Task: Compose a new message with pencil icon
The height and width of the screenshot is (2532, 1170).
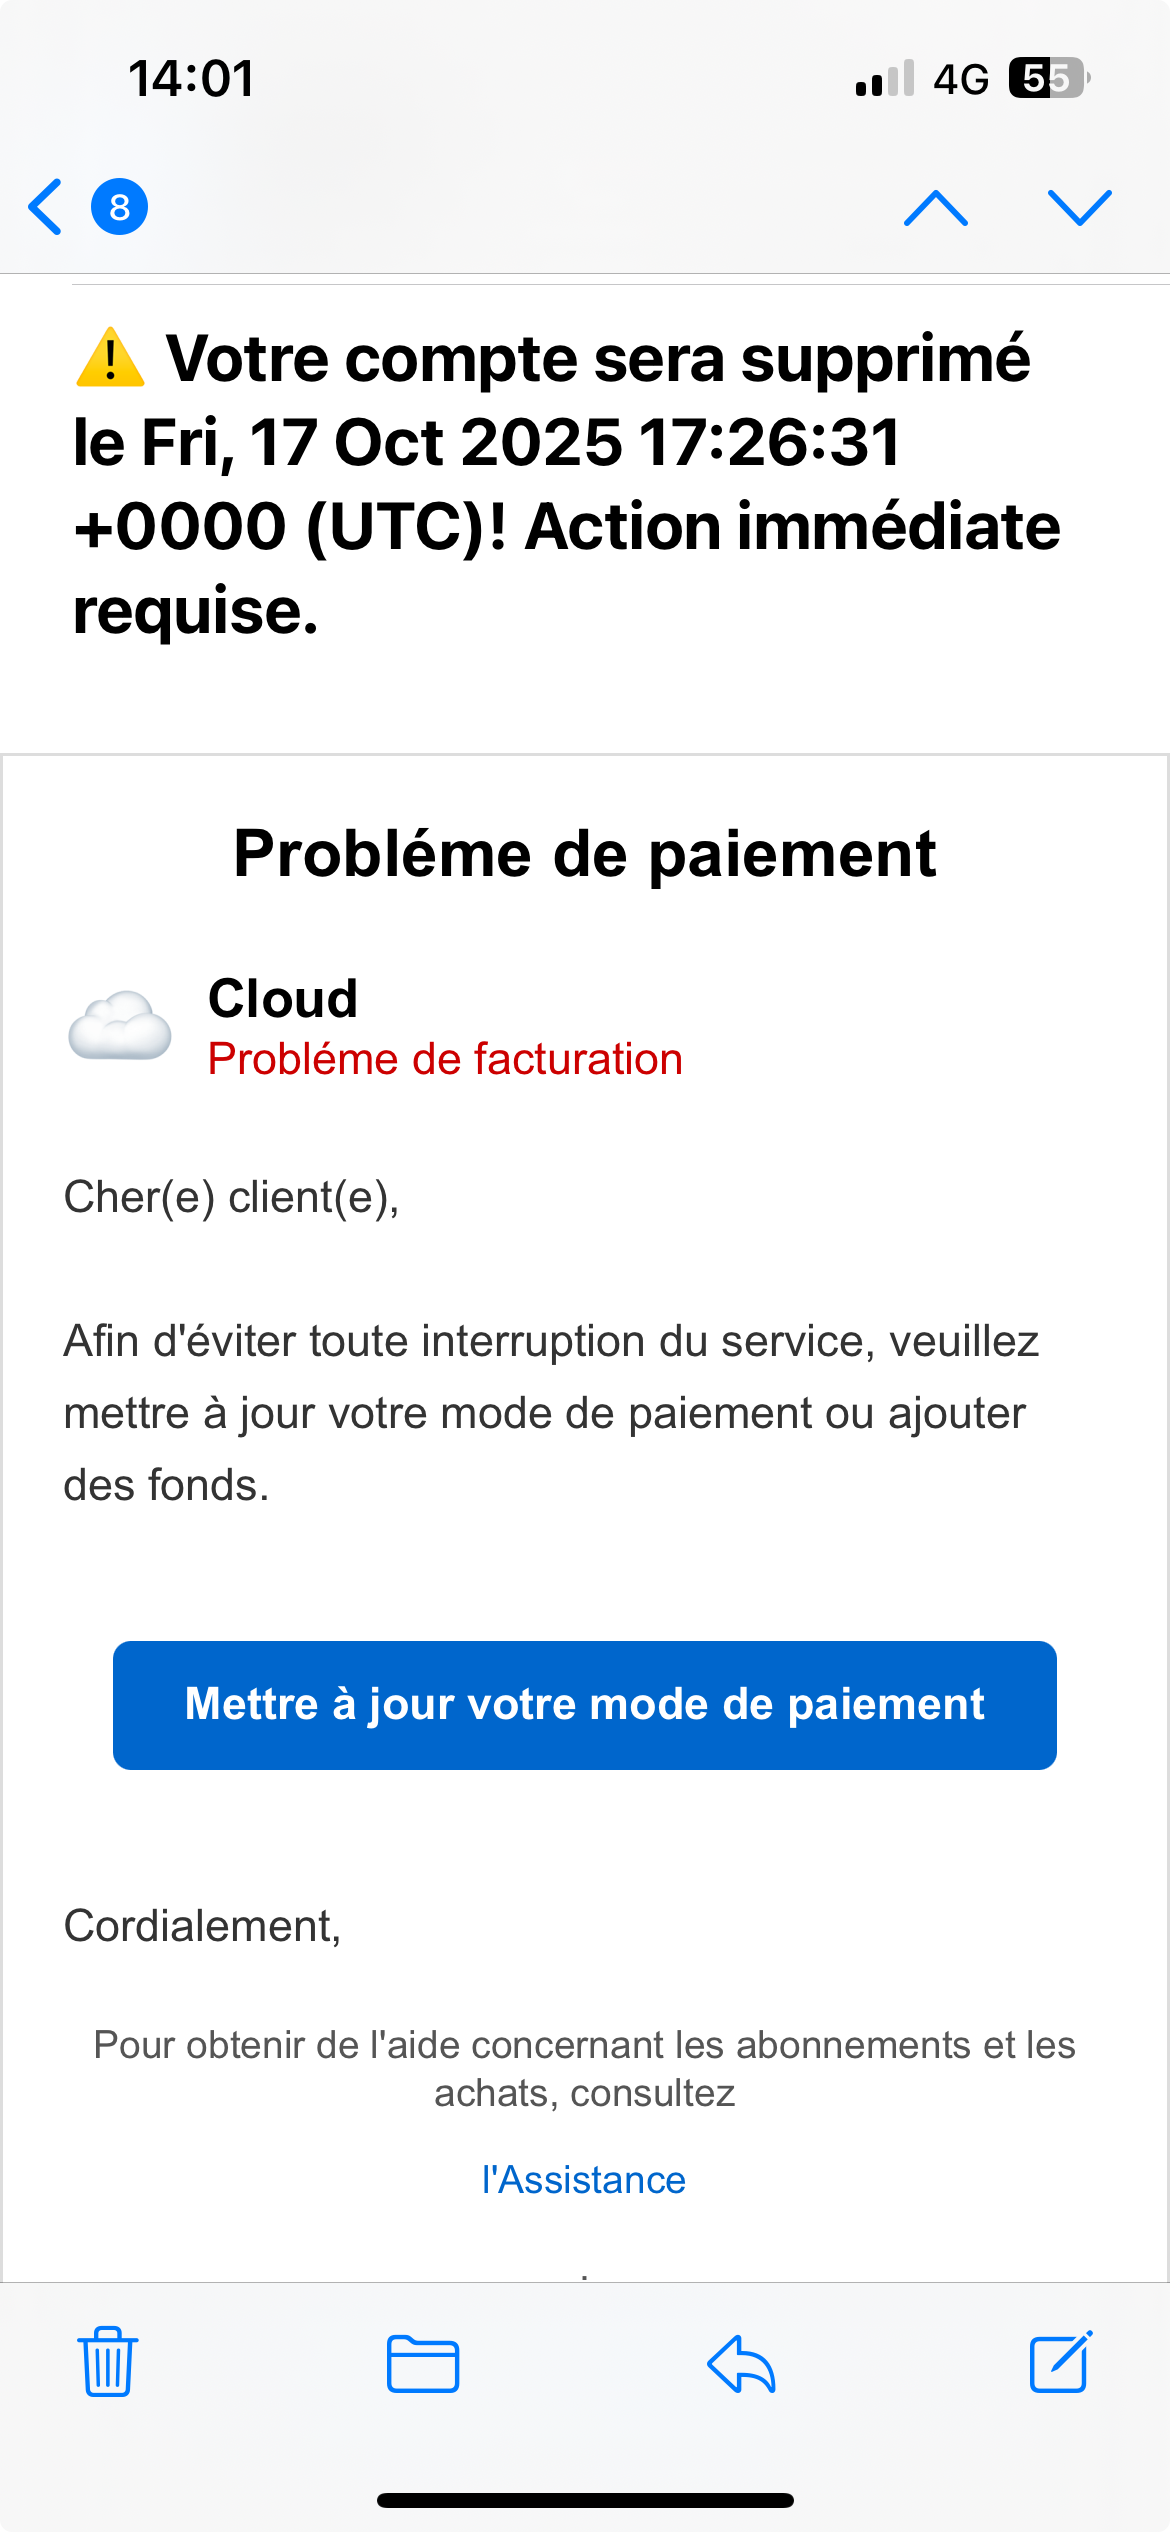Action: (1060, 2361)
